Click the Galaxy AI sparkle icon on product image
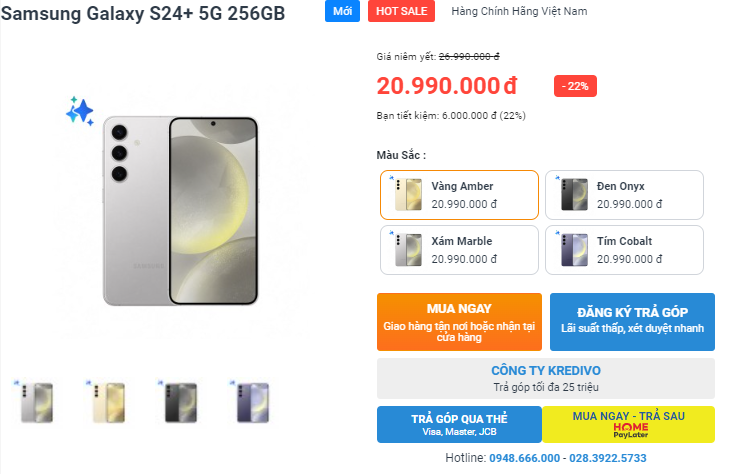This screenshot has width=730, height=474. tap(80, 111)
